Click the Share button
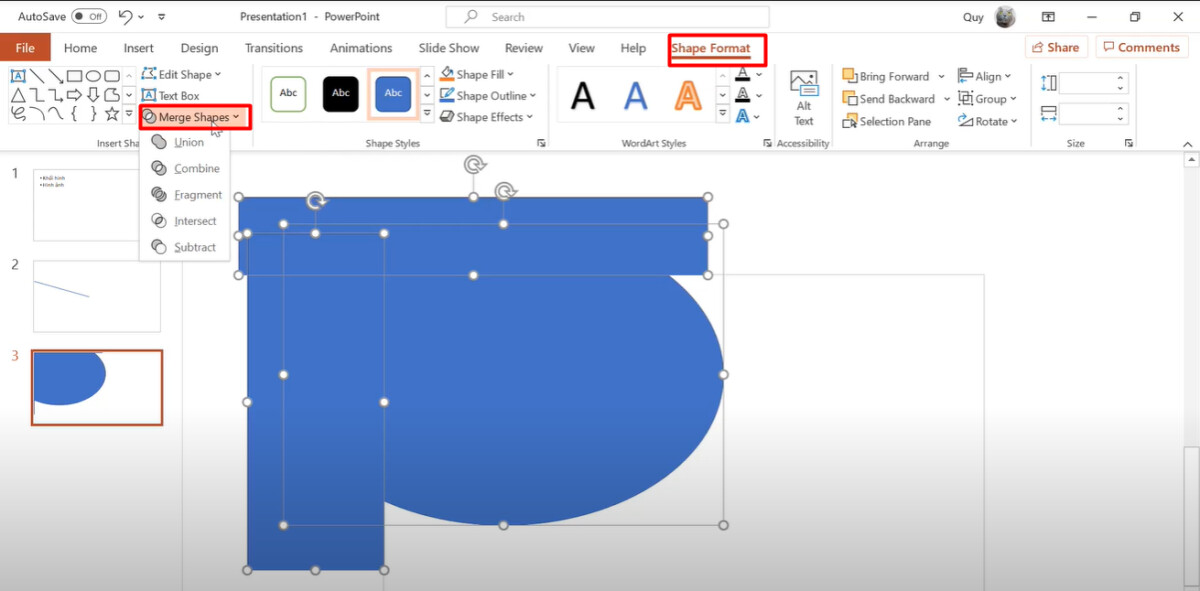 (x=1055, y=47)
